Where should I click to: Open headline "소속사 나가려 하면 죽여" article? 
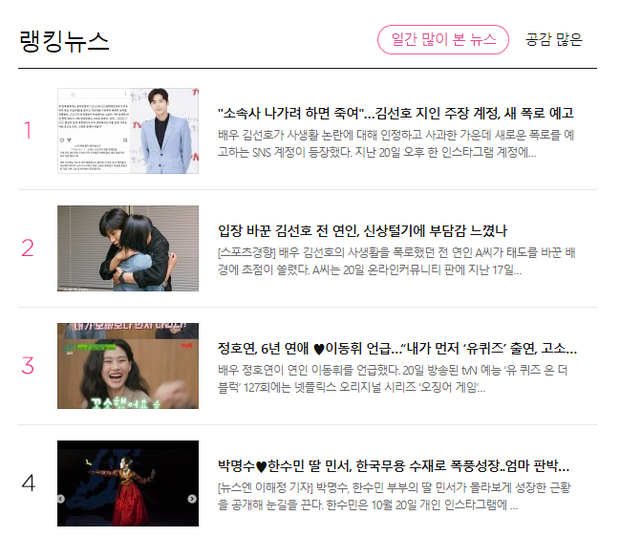(x=396, y=113)
